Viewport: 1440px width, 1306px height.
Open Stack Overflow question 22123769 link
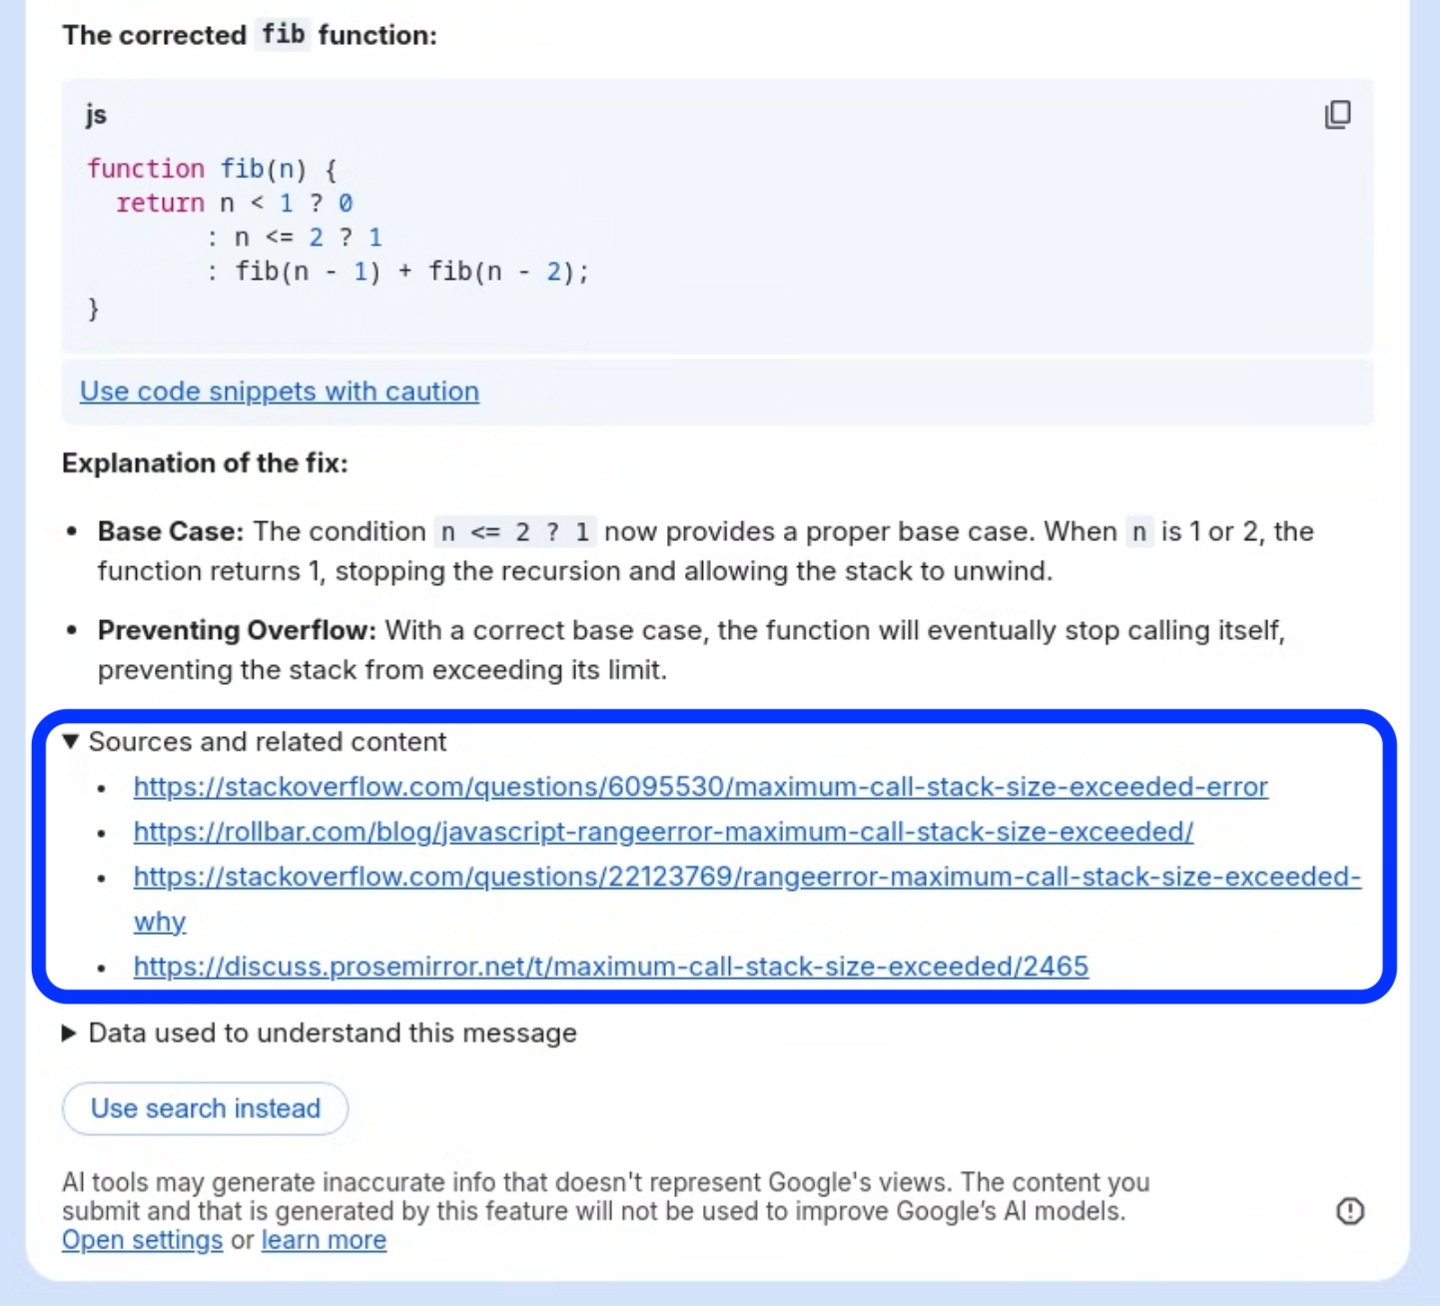point(746,877)
